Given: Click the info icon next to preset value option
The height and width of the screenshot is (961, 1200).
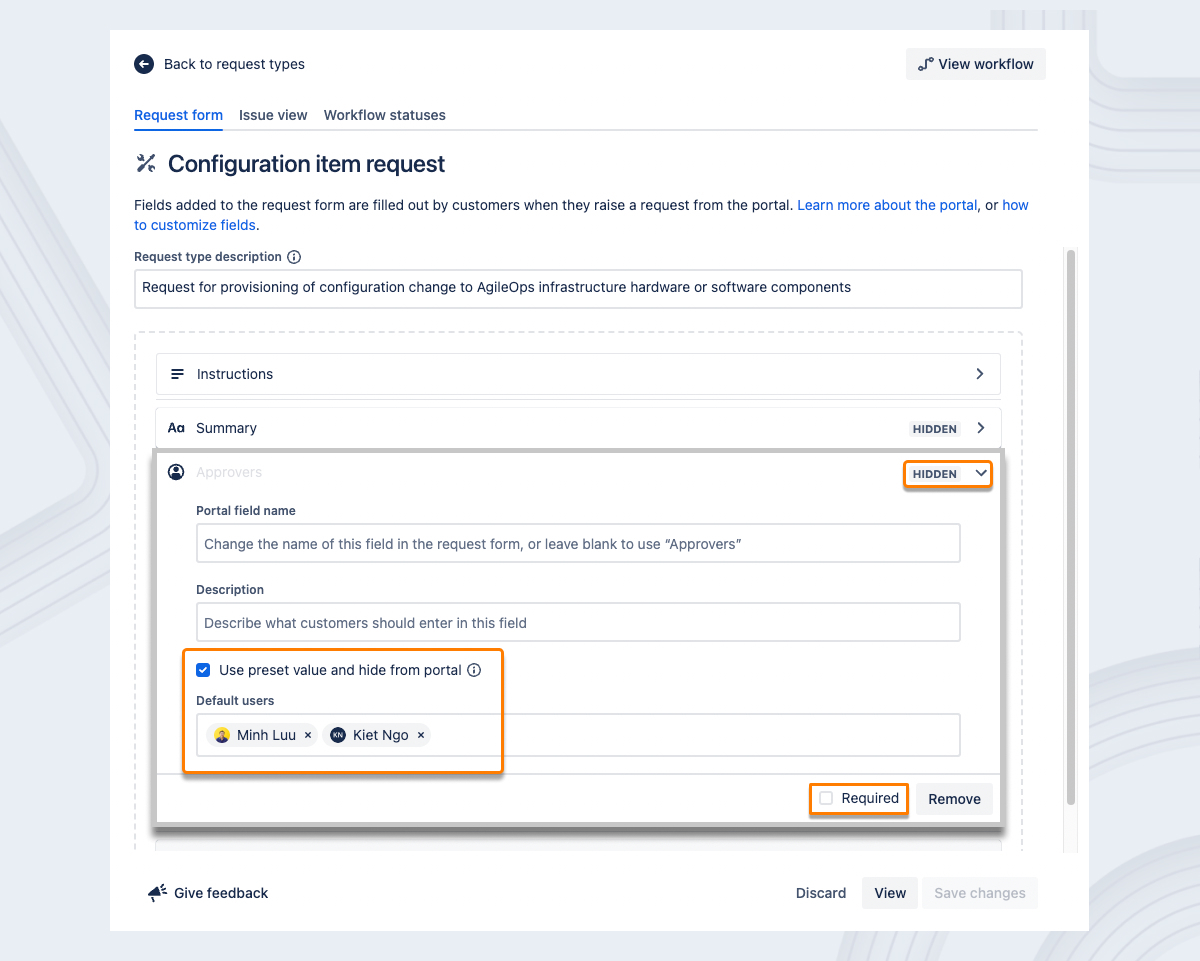Looking at the screenshot, I should coord(474,670).
